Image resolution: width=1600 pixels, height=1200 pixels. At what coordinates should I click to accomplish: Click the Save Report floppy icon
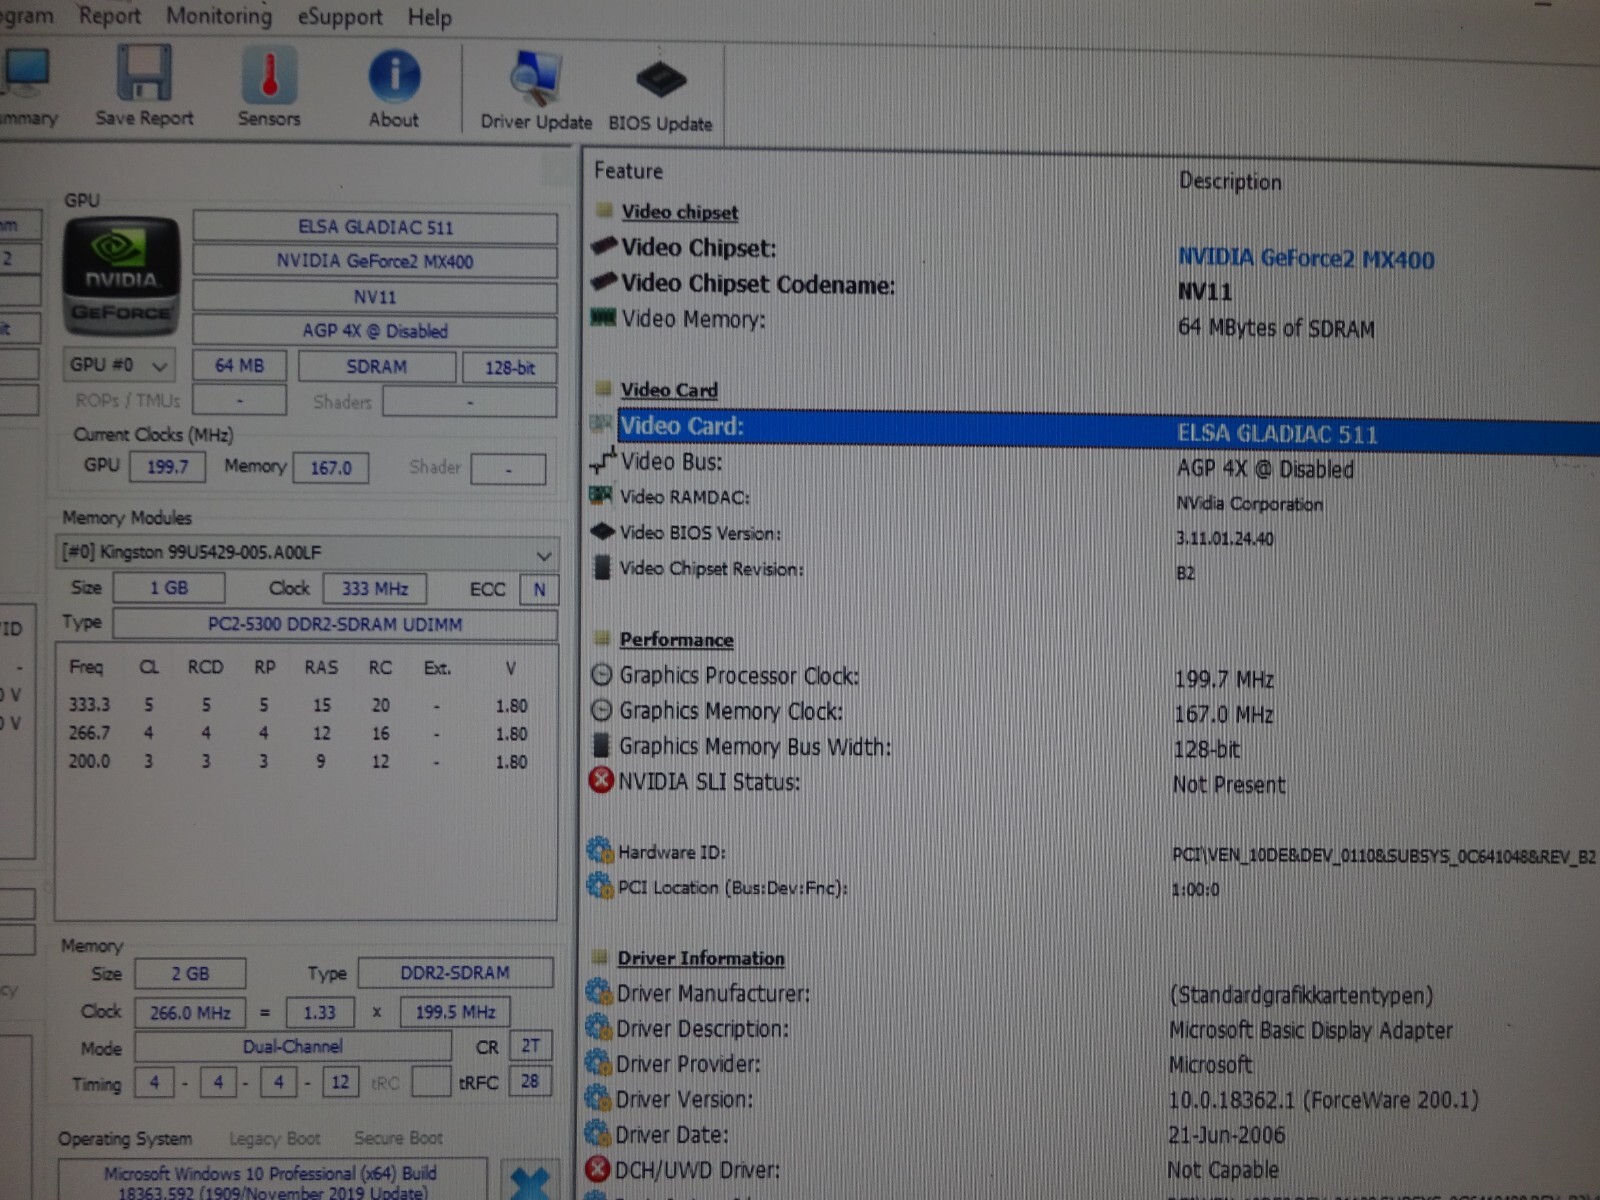[145, 75]
